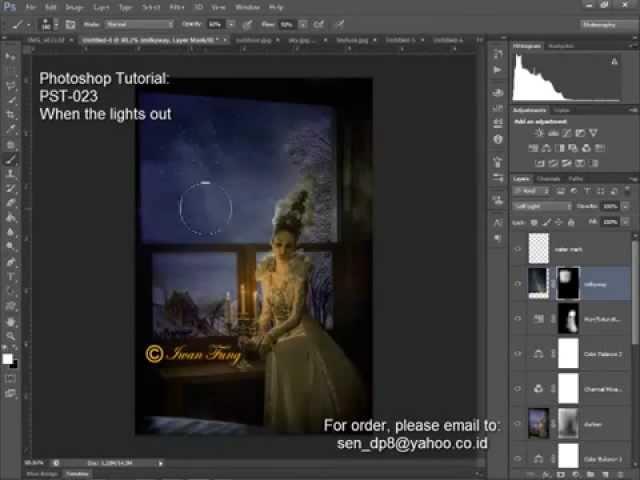Select the Zoom tool
Screen dimensions: 640x480
tap(10, 336)
